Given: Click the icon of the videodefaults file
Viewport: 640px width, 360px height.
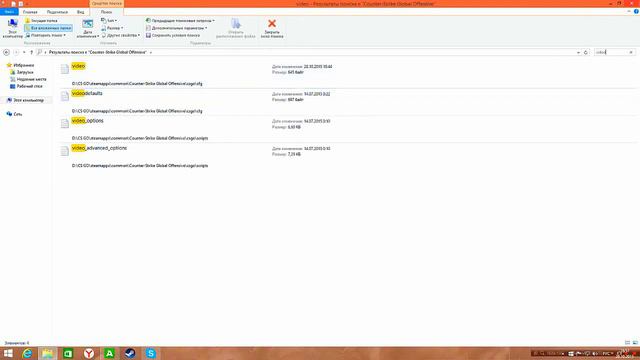Looking at the screenshot, I should coord(64,96).
